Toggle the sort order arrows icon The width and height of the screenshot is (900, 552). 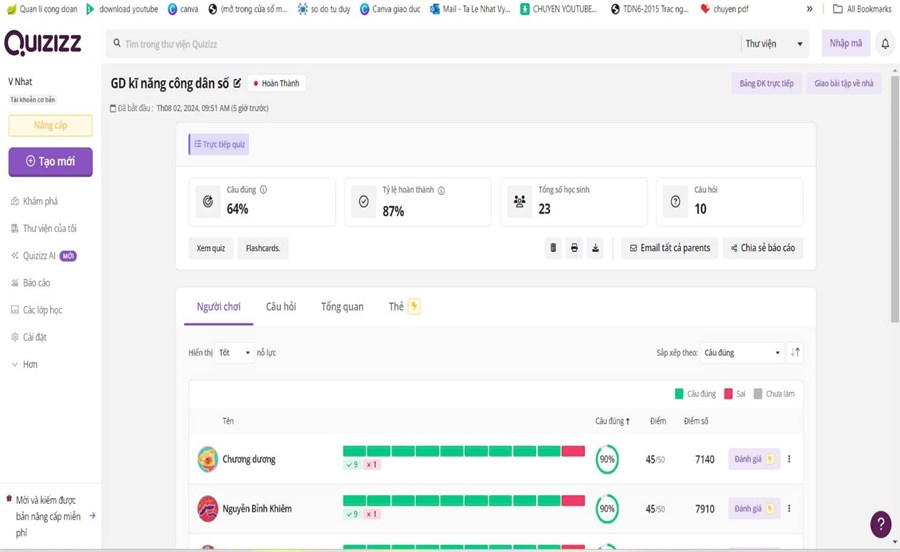tap(795, 352)
